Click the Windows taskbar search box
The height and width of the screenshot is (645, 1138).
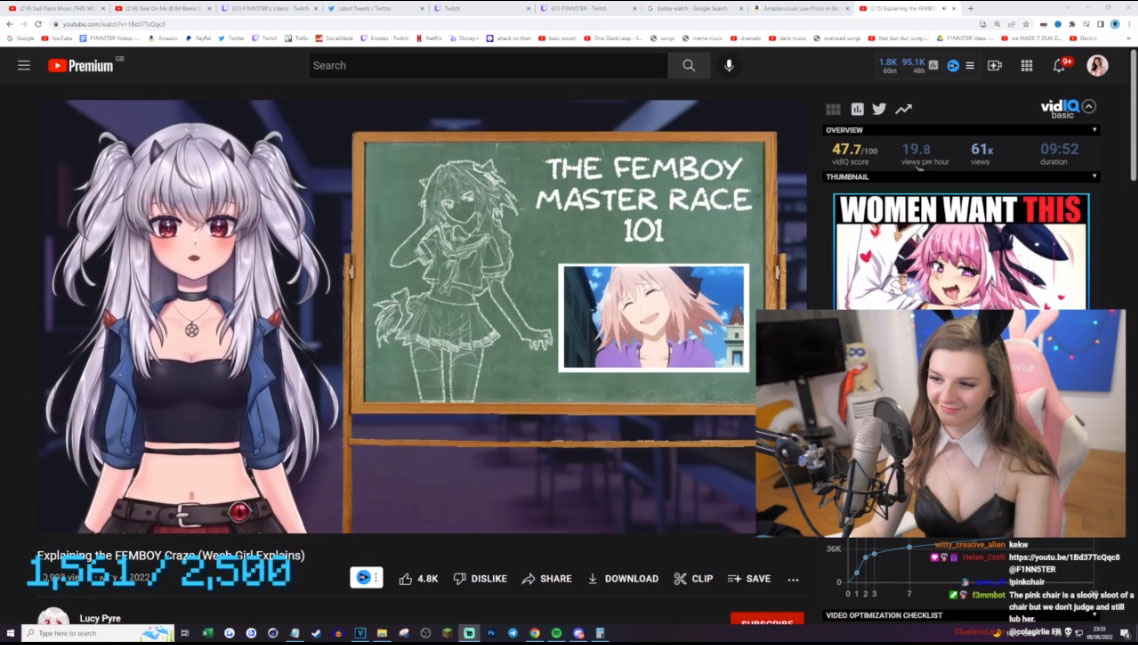[x=98, y=633]
